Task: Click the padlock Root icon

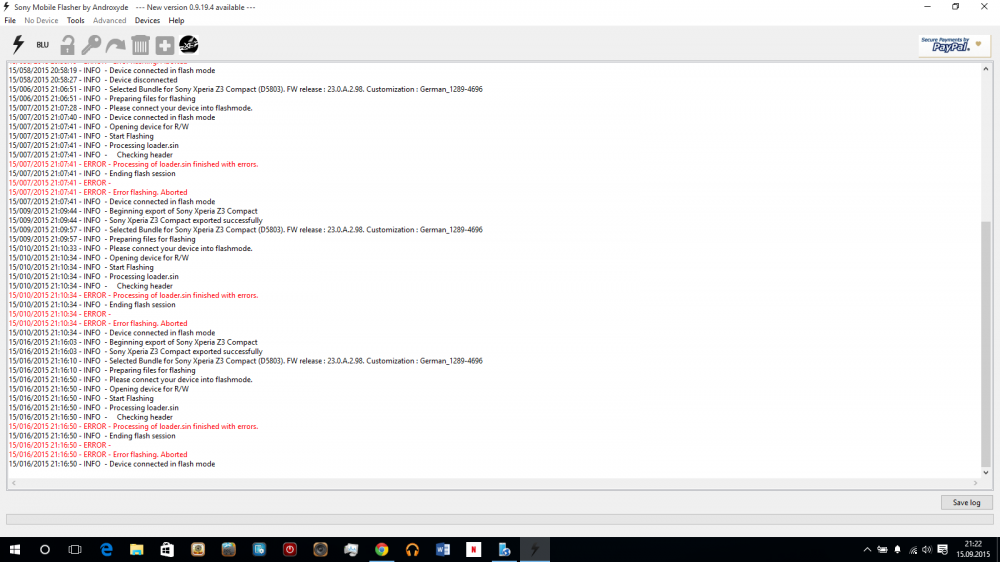Action: [x=67, y=45]
